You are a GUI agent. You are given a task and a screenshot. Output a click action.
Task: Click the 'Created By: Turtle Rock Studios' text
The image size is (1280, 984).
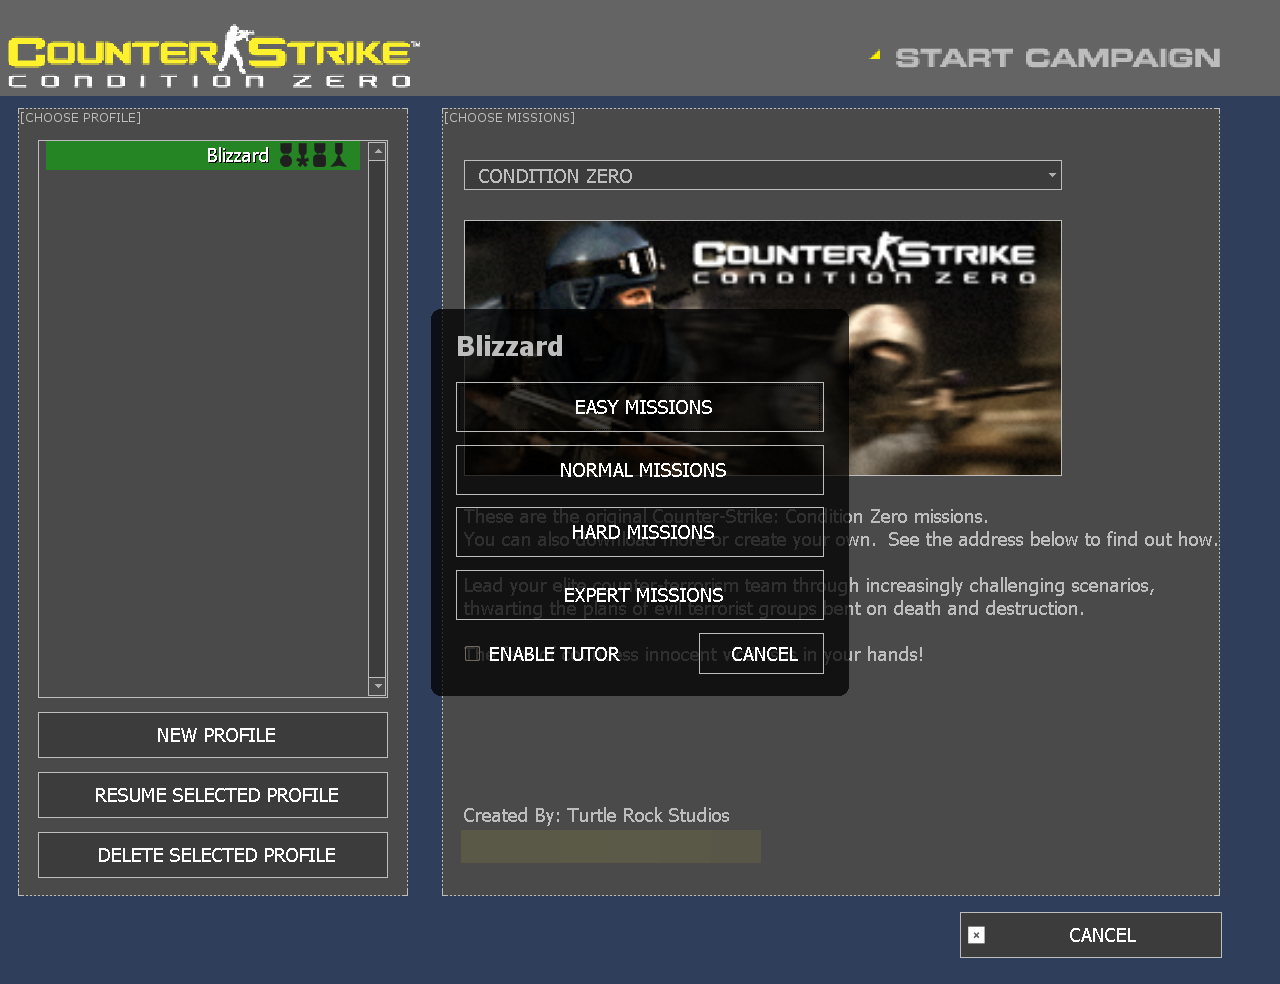(x=596, y=815)
